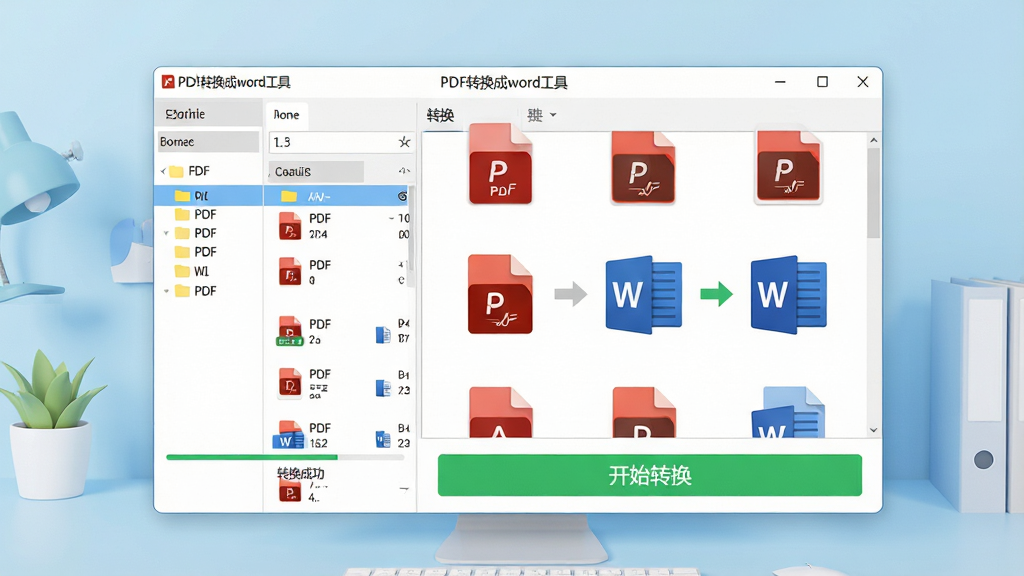The height and width of the screenshot is (576, 1024).
Task: Click the Word-over-PDF icon in 'PDF 162' row
Action: click(x=288, y=435)
